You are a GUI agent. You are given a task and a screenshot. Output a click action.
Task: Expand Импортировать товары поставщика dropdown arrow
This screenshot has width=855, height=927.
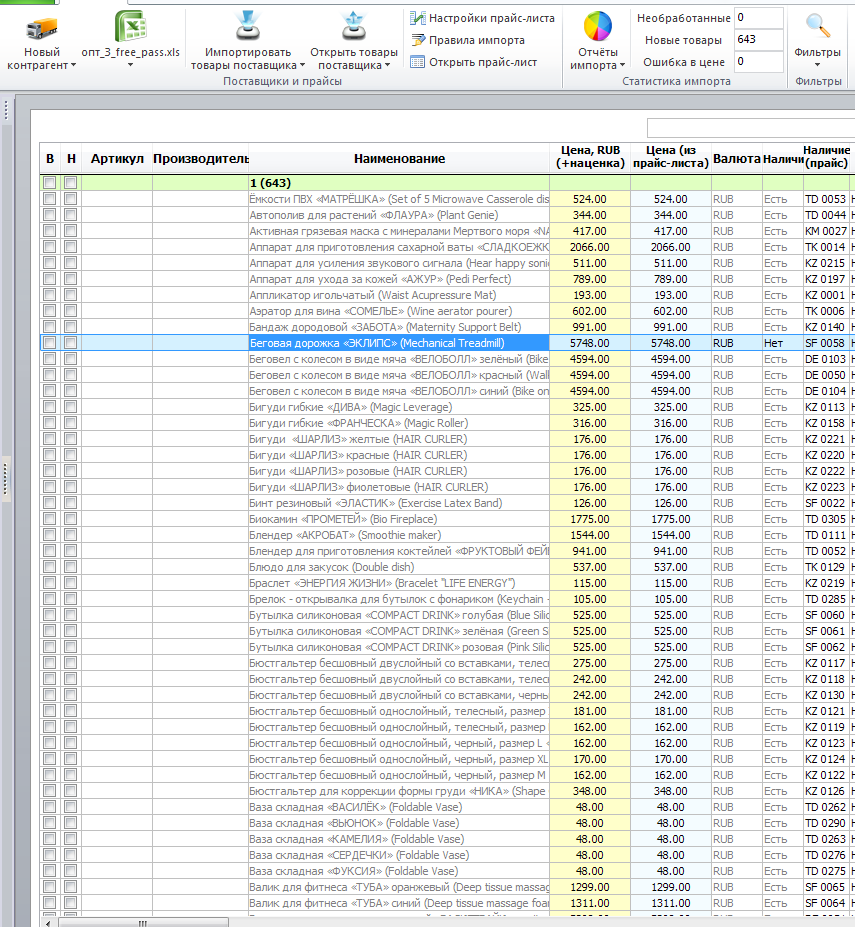302,66
